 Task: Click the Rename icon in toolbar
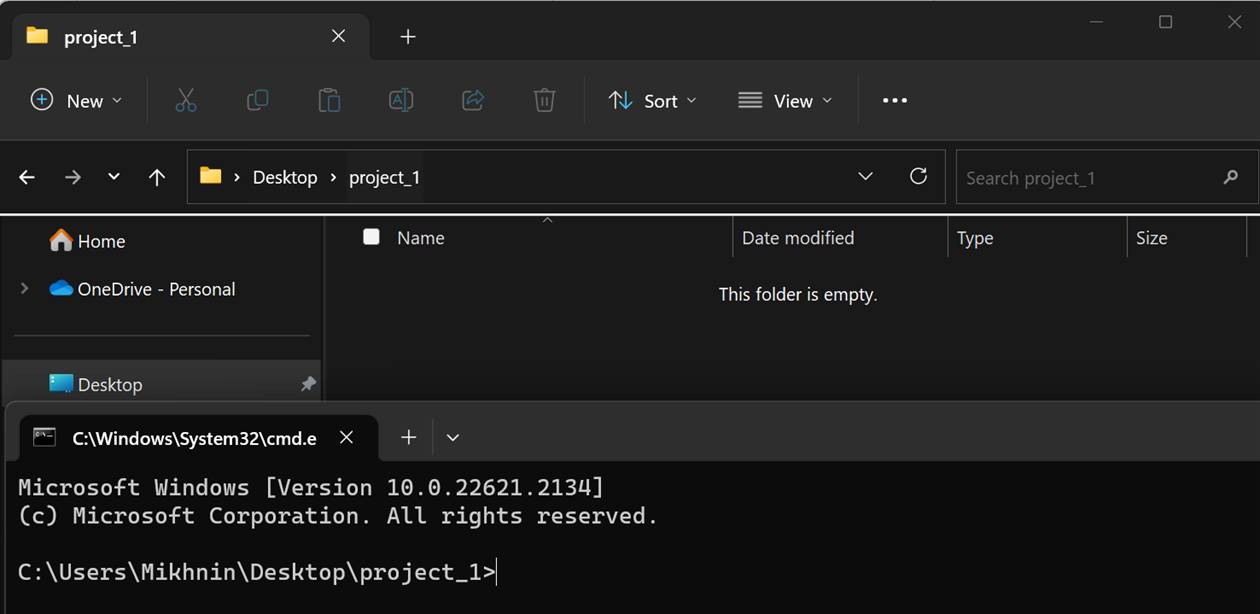pyautogui.click(x=401, y=100)
